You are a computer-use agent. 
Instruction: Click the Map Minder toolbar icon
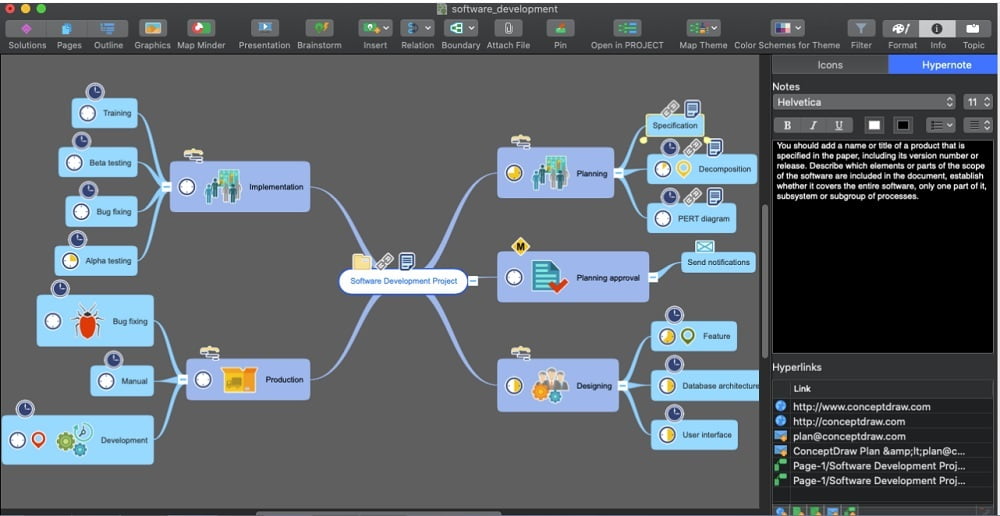(201, 29)
